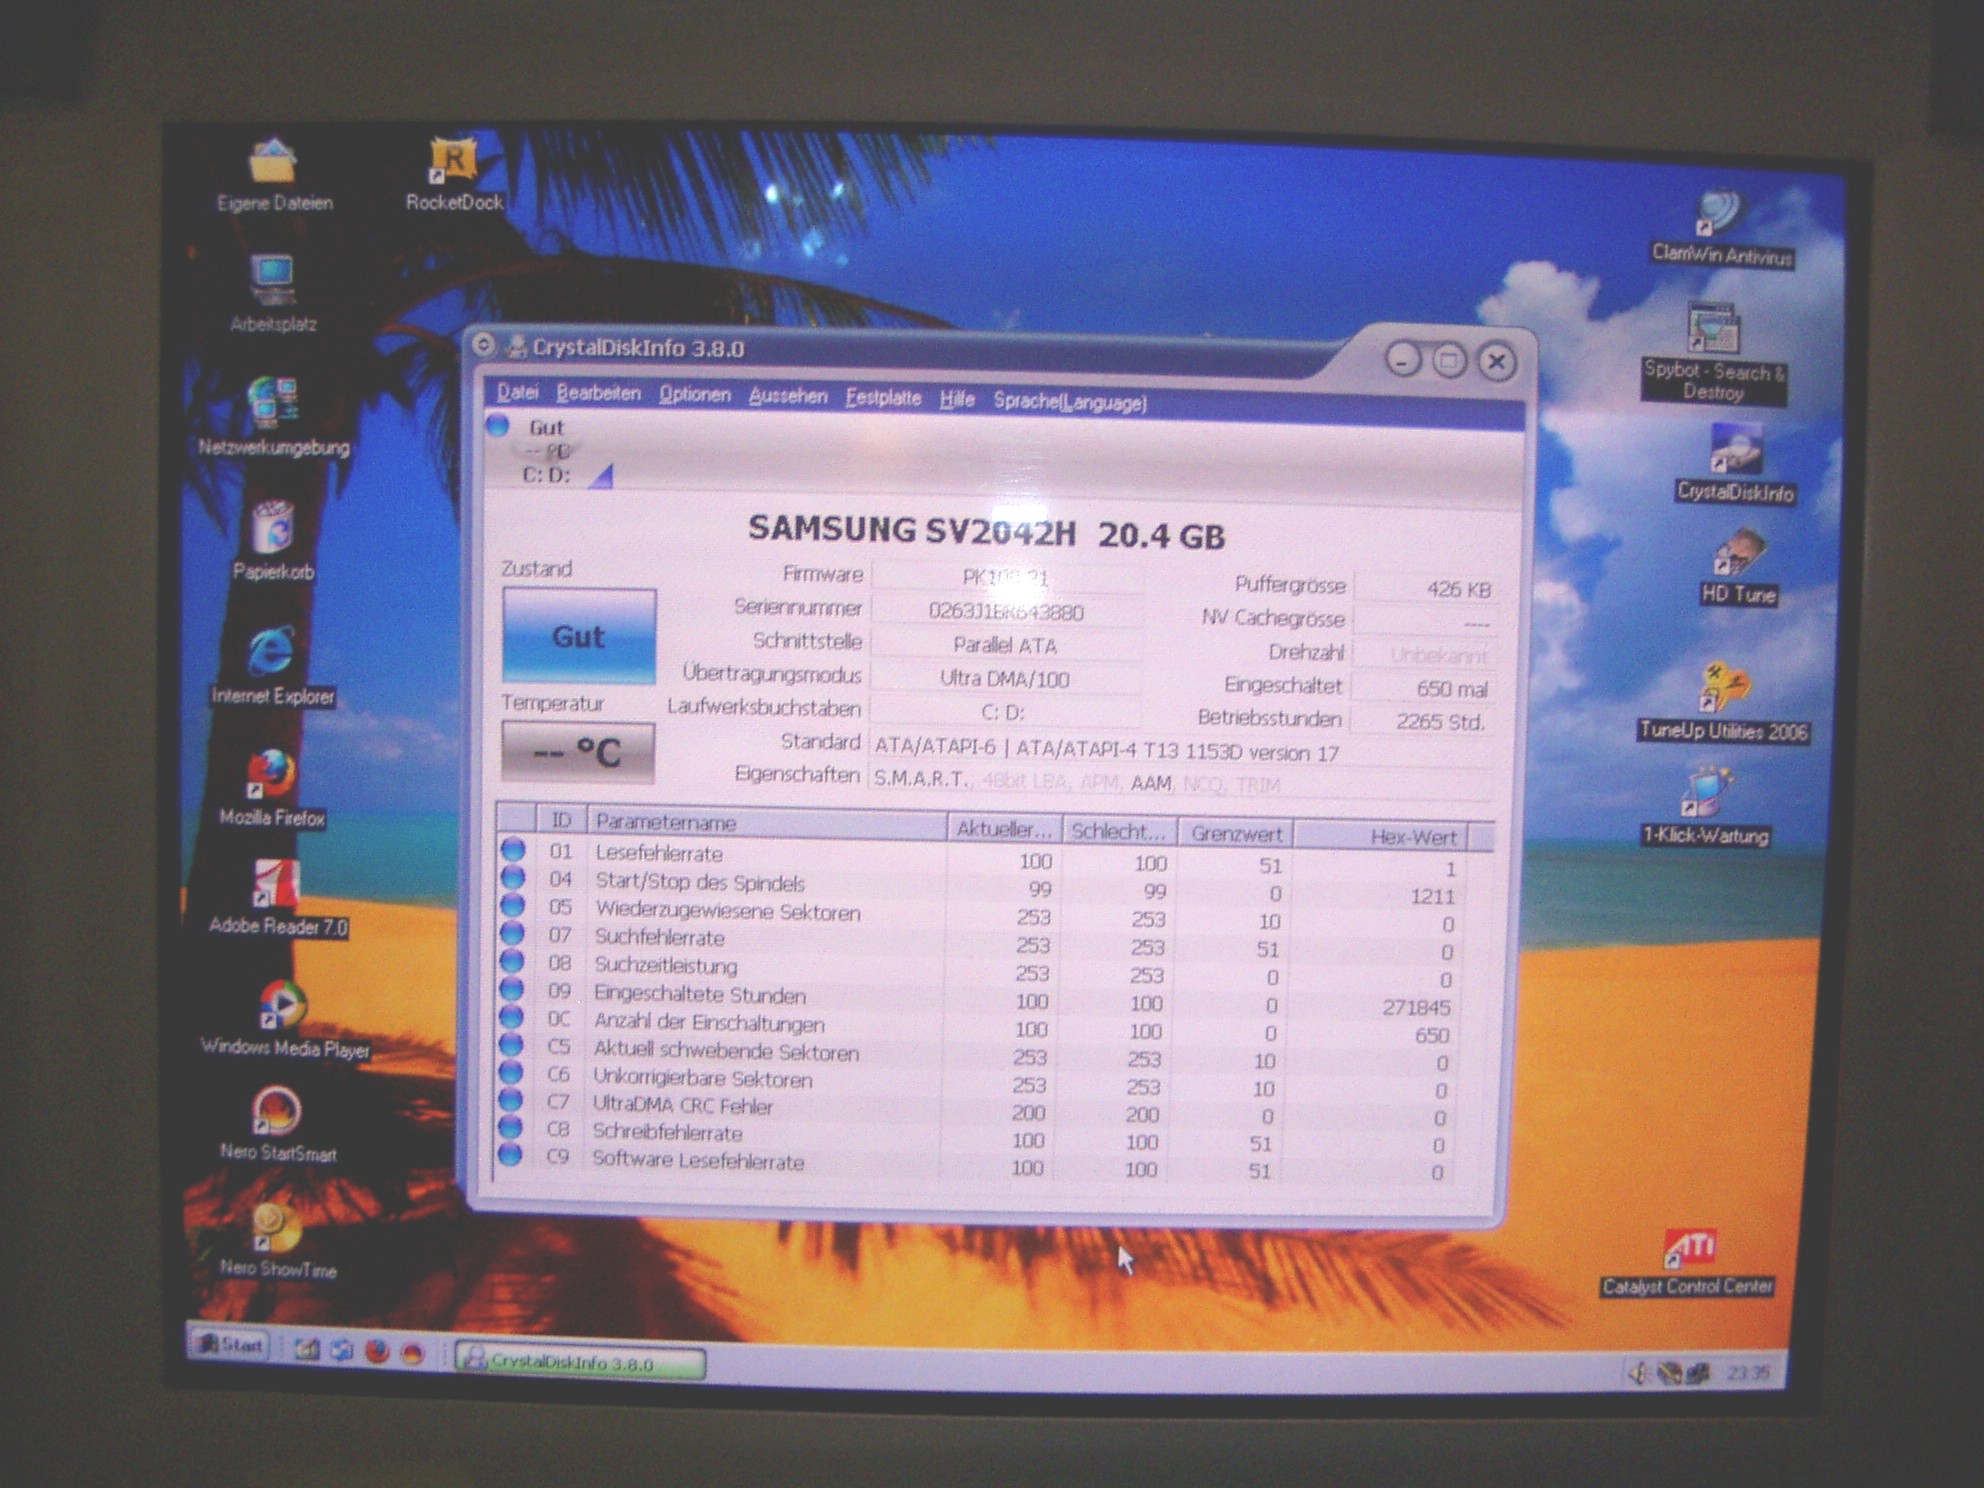Select the Wiederzugewiesene Sektoren row
Viewport: 1984px width, 1488px height.
coord(727,911)
